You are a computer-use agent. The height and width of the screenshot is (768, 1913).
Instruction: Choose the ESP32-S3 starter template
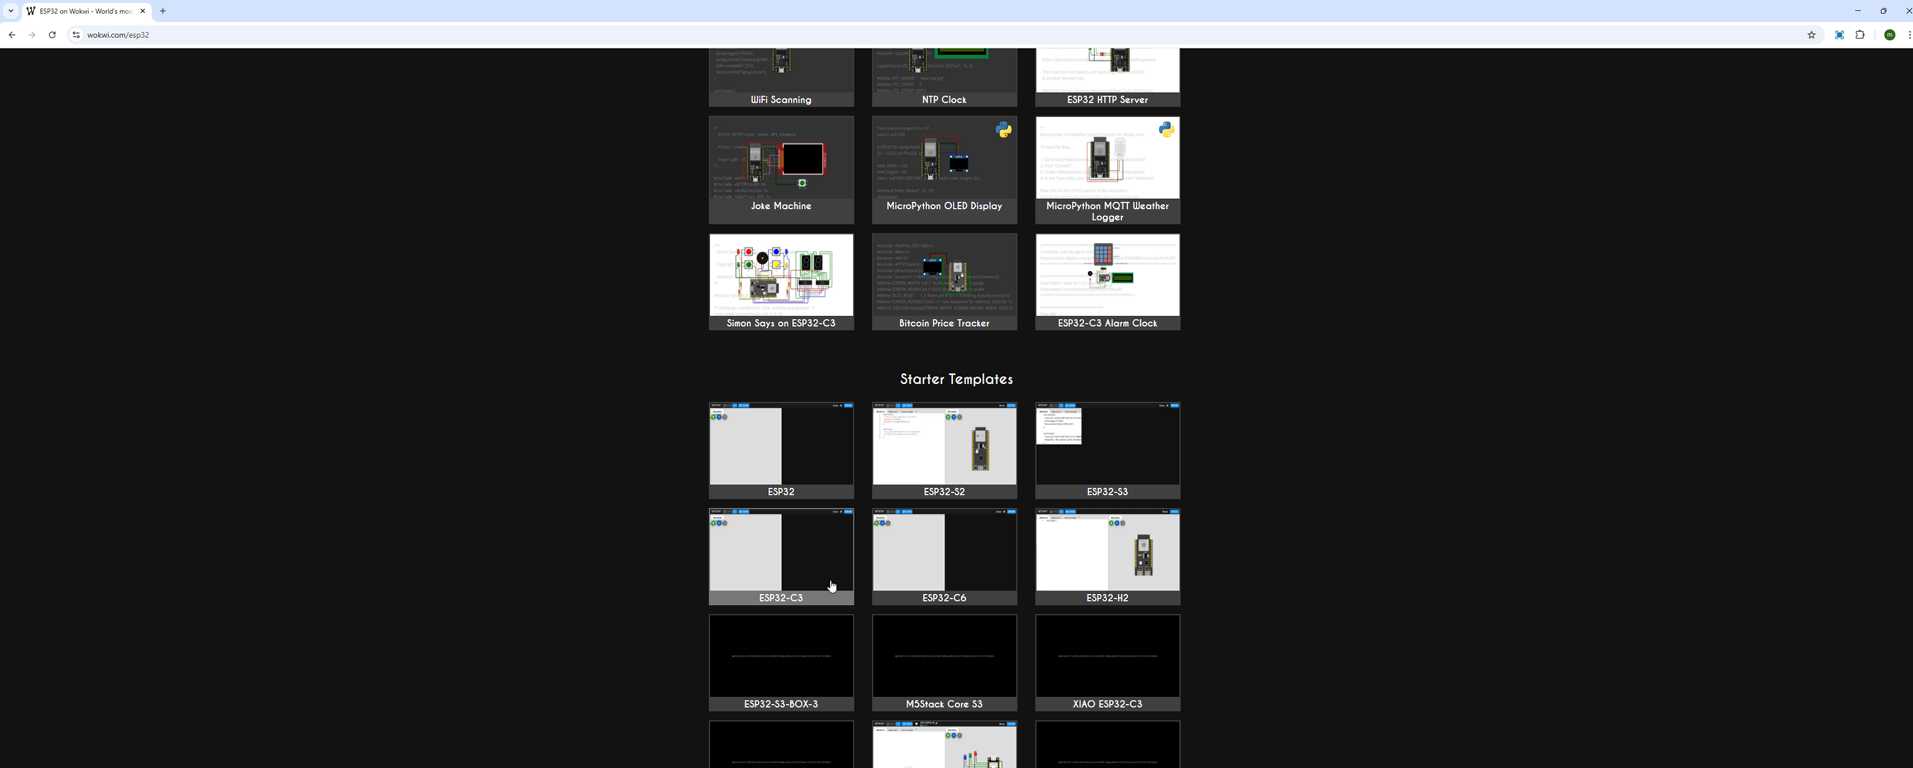1107,450
